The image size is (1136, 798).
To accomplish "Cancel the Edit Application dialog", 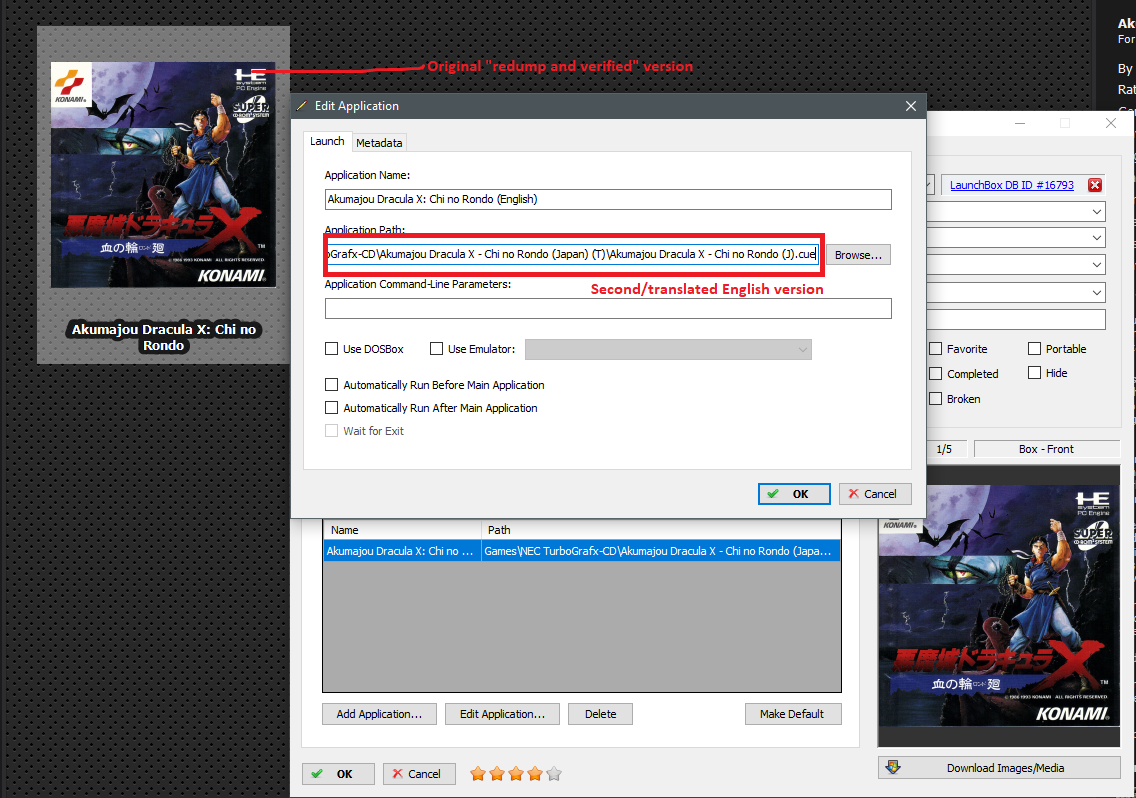I will 874,494.
